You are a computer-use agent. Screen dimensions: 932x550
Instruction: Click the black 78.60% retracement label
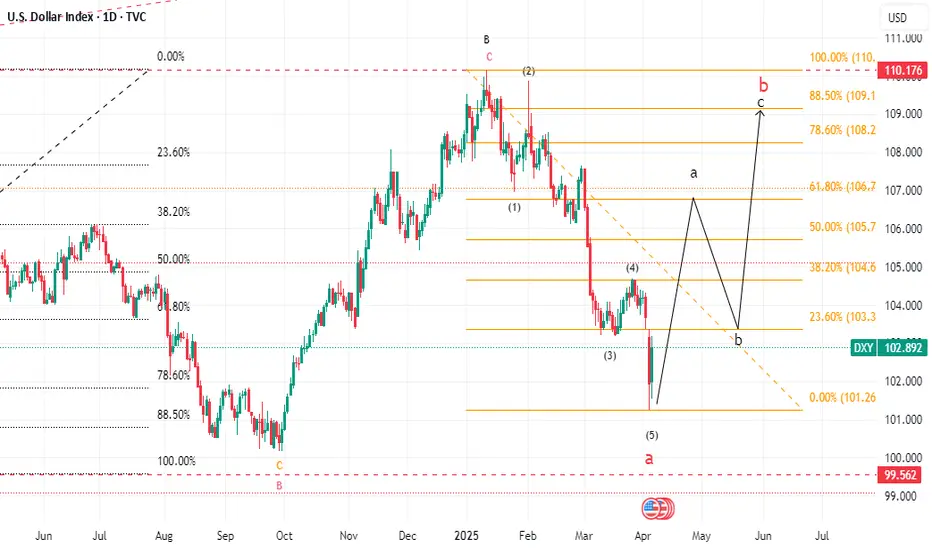pyautogui.click(x=174, y=375)
